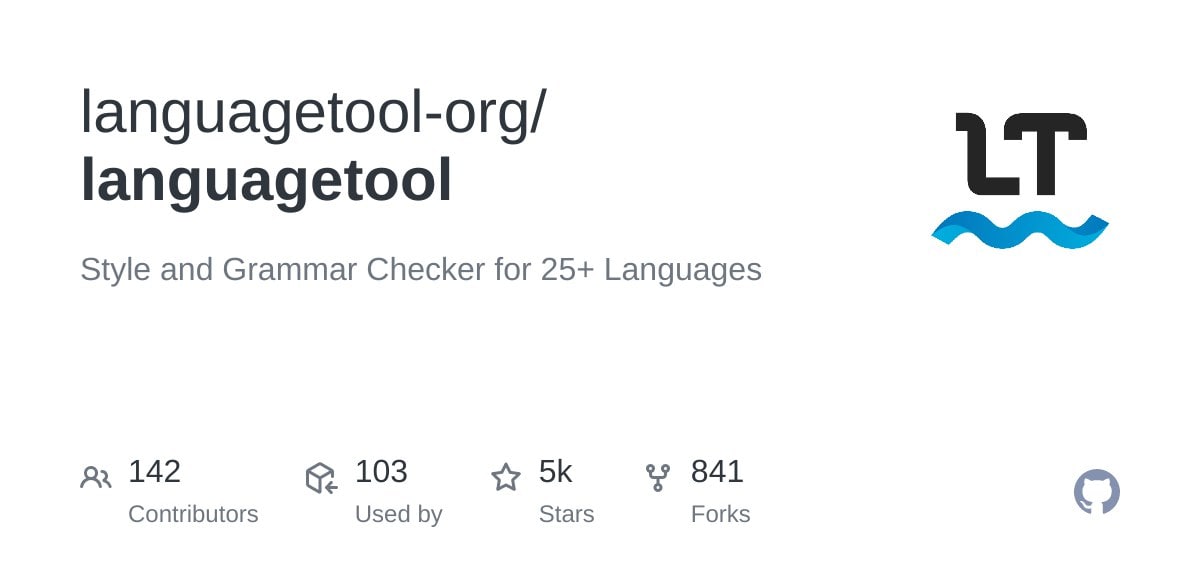Click the Stars star icon
Screen dimensions: 1200x575
click(x=506, y=478)
